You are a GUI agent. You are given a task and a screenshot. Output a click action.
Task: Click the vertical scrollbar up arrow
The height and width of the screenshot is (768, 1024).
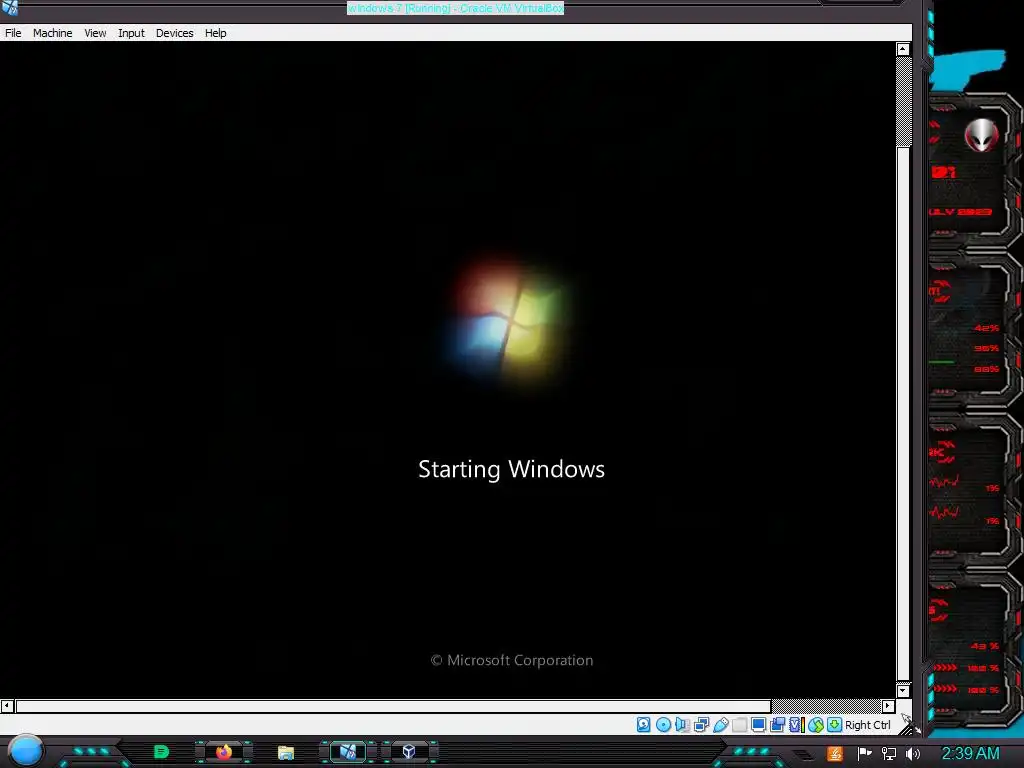pos(903,49)
